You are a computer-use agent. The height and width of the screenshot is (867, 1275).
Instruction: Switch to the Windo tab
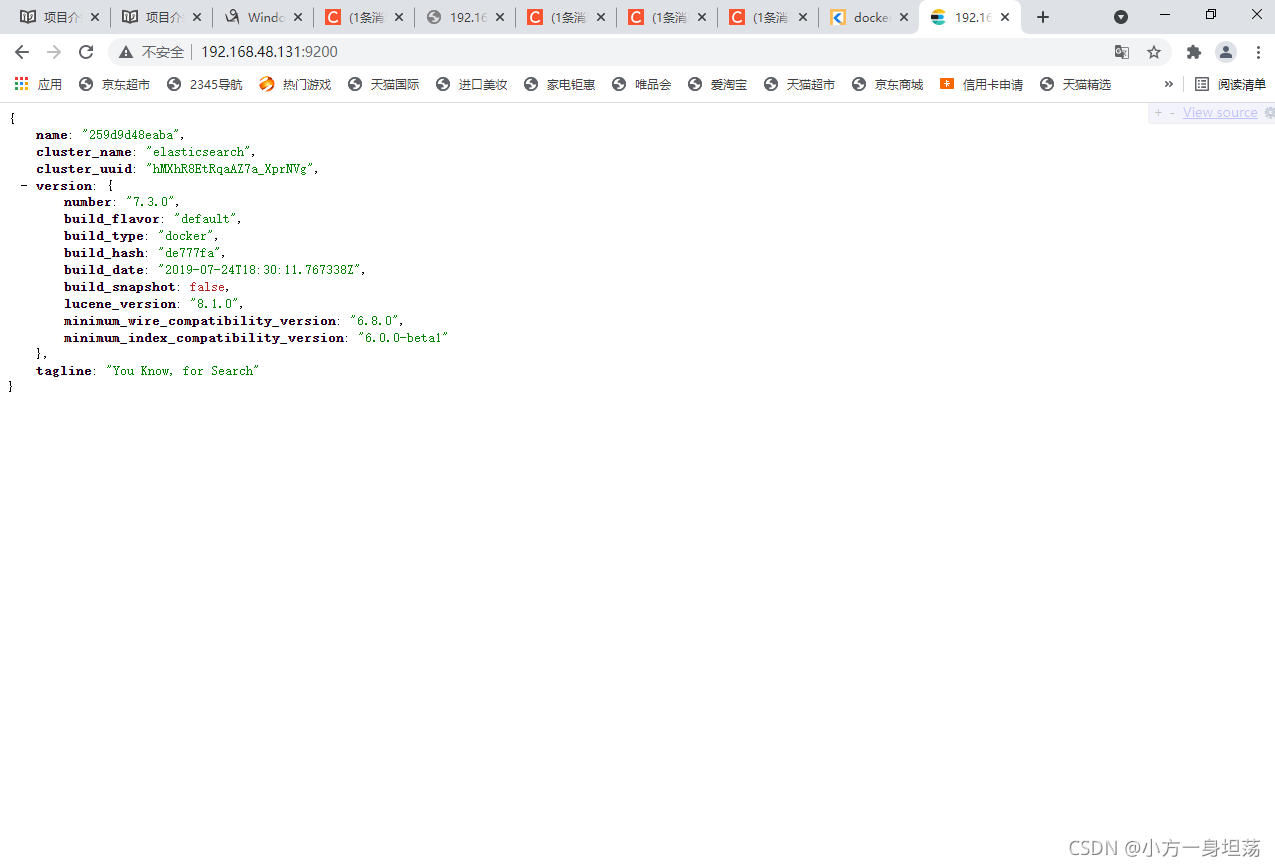pyautogui.click(x=263, y=17)
